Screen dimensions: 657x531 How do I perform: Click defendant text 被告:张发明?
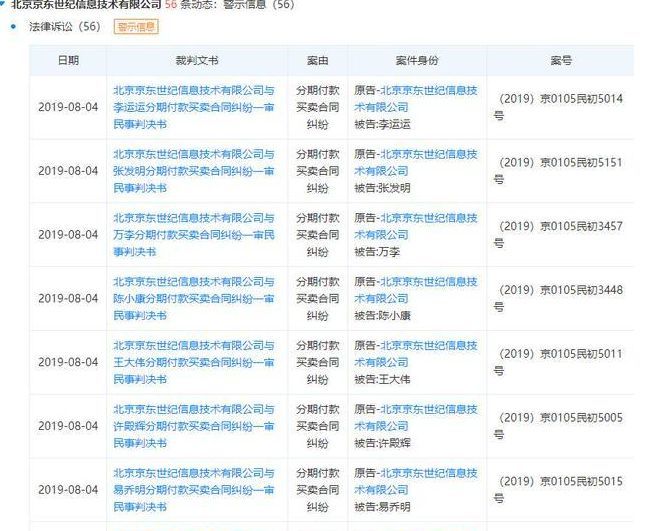pos(382,188)
